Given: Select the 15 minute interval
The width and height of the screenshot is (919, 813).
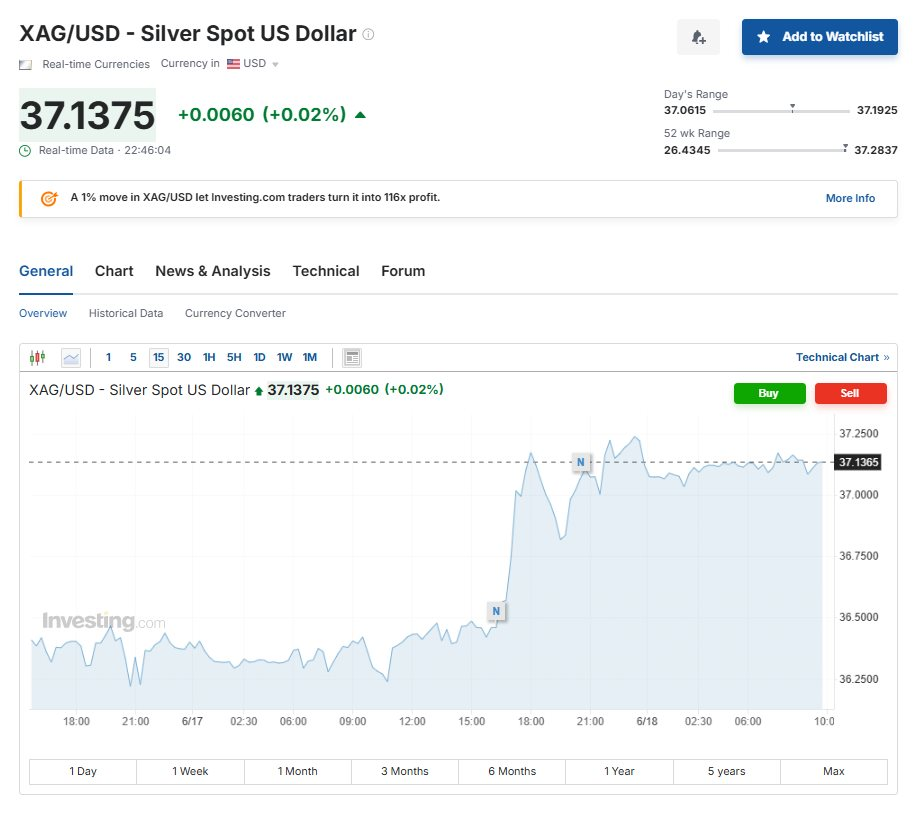Looking at the screenshot, I should (159, 357).
